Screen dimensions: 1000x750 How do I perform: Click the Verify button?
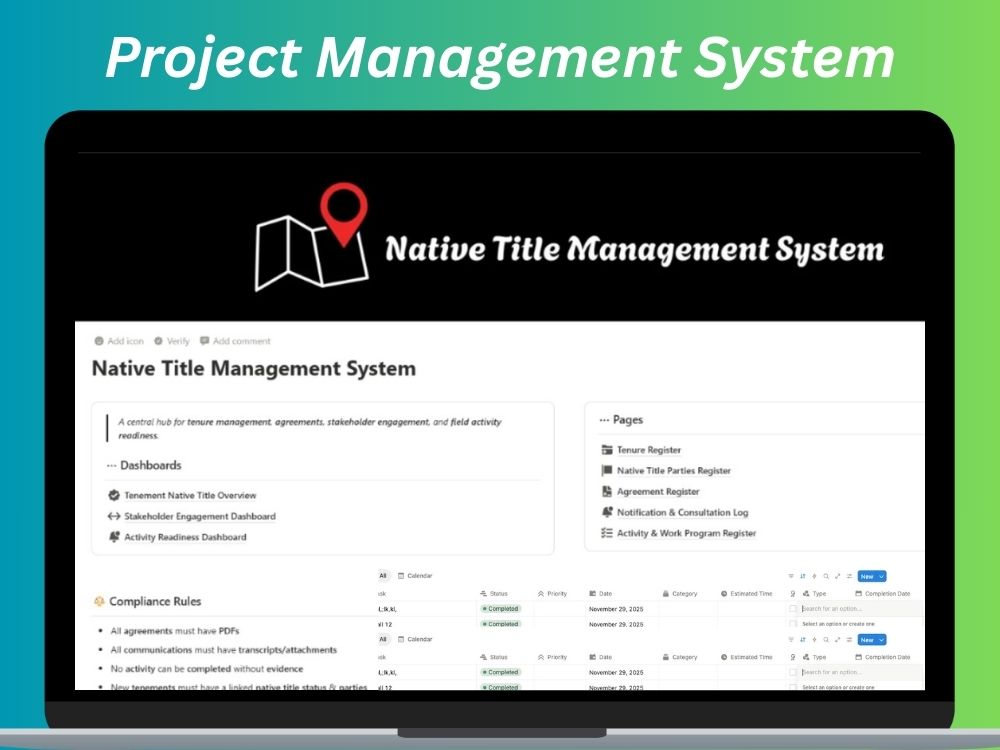172,341
